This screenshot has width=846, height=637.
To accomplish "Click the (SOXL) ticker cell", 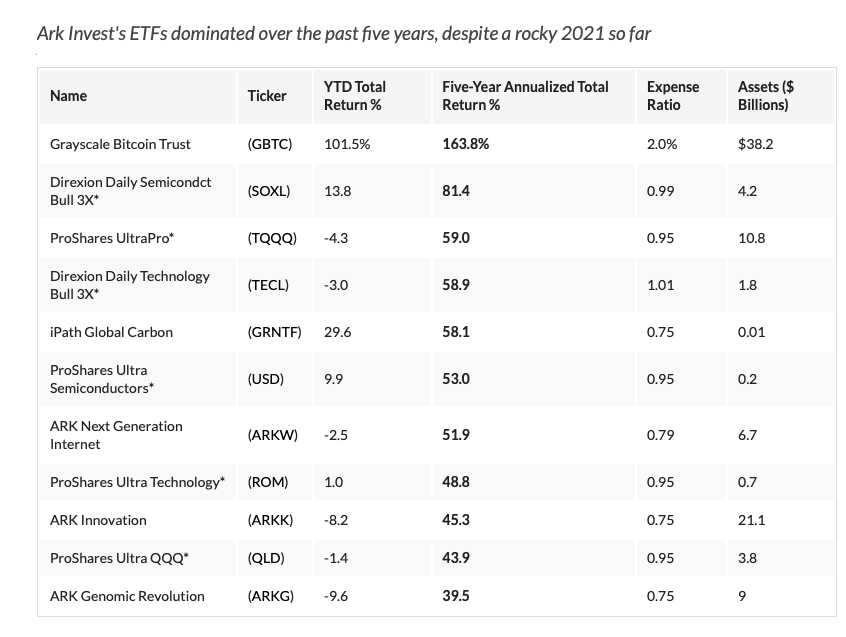I will click(269, 191).
